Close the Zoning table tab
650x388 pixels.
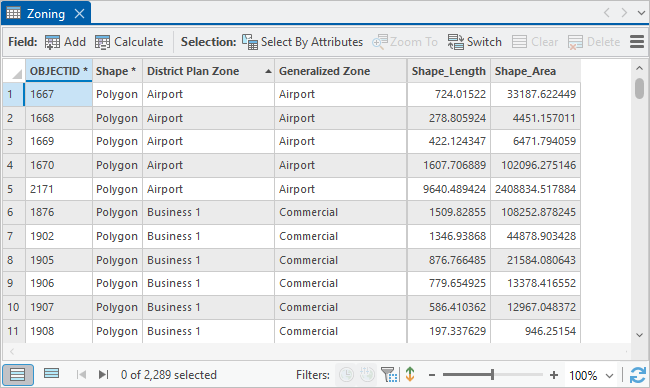(79, 14)
